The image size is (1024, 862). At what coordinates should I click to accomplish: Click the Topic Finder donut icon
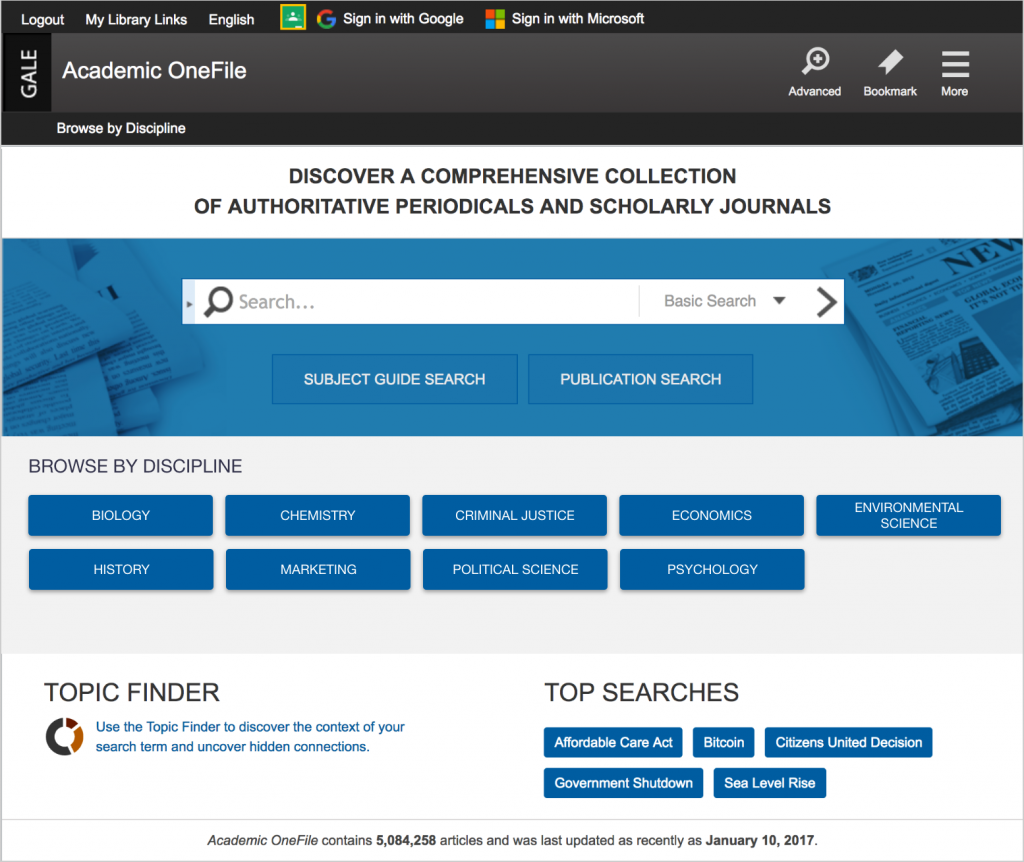pyautogui.click(x=64, y=736)
